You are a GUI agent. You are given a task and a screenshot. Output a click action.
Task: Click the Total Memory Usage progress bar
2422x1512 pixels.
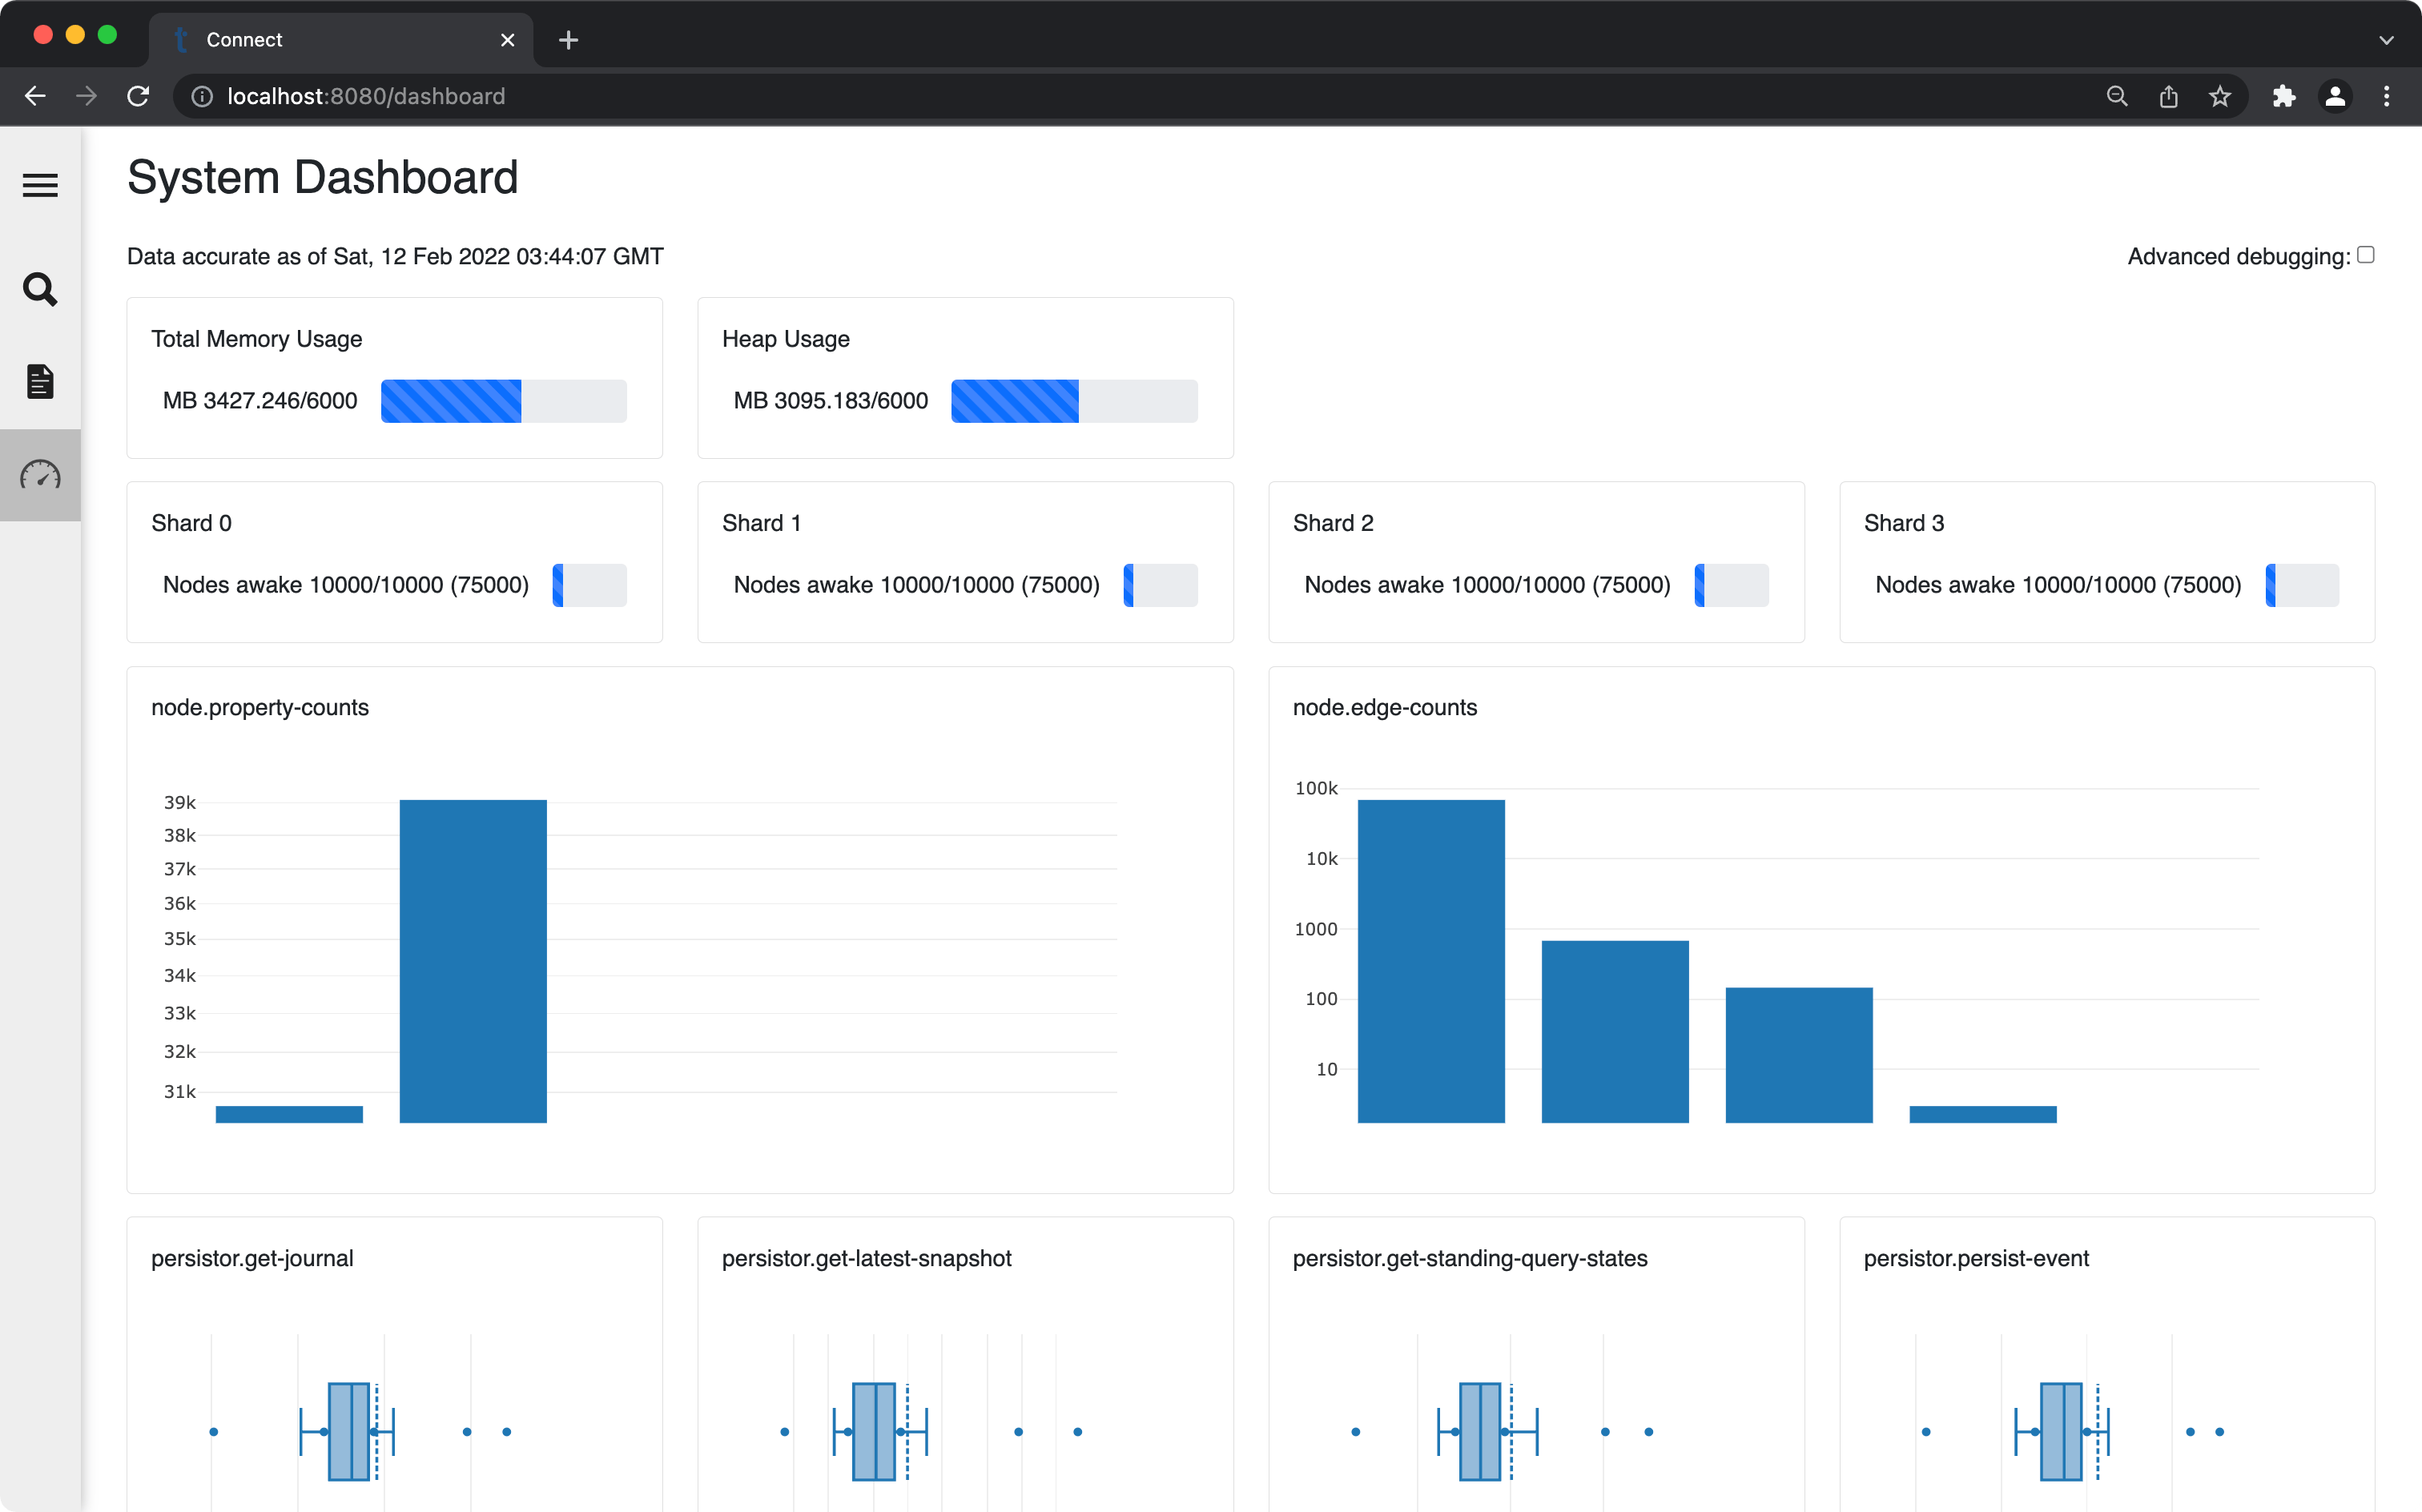[x=503, y=401]
